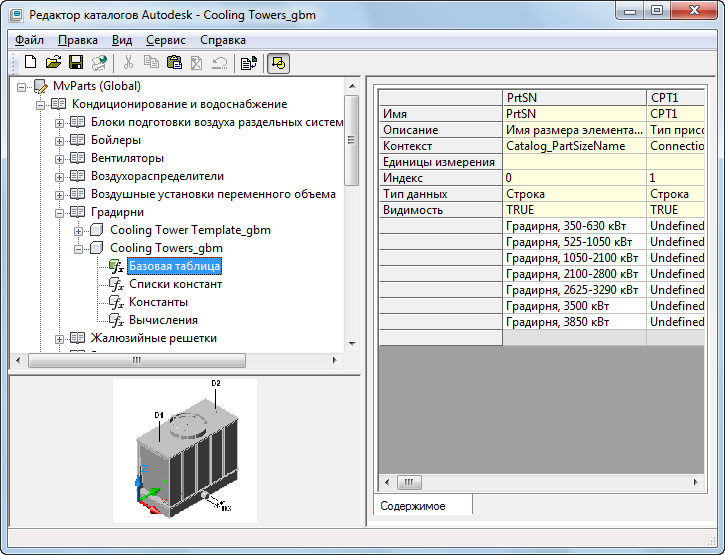
Task: Click the tree horizontal scrollbar thumb
Action: 137,360
